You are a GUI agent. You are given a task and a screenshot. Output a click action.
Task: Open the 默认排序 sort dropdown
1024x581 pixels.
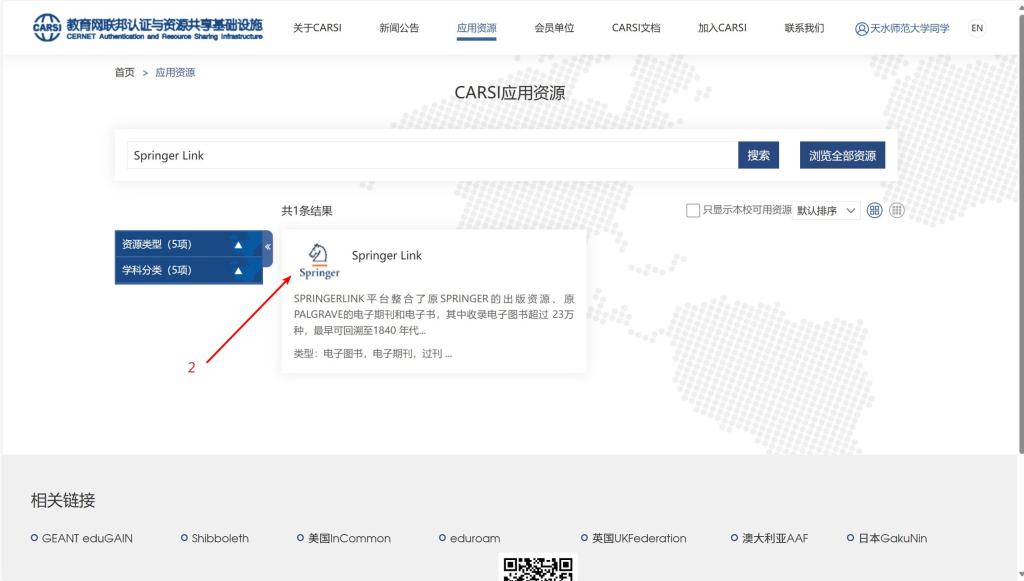(x=827, y=211)
